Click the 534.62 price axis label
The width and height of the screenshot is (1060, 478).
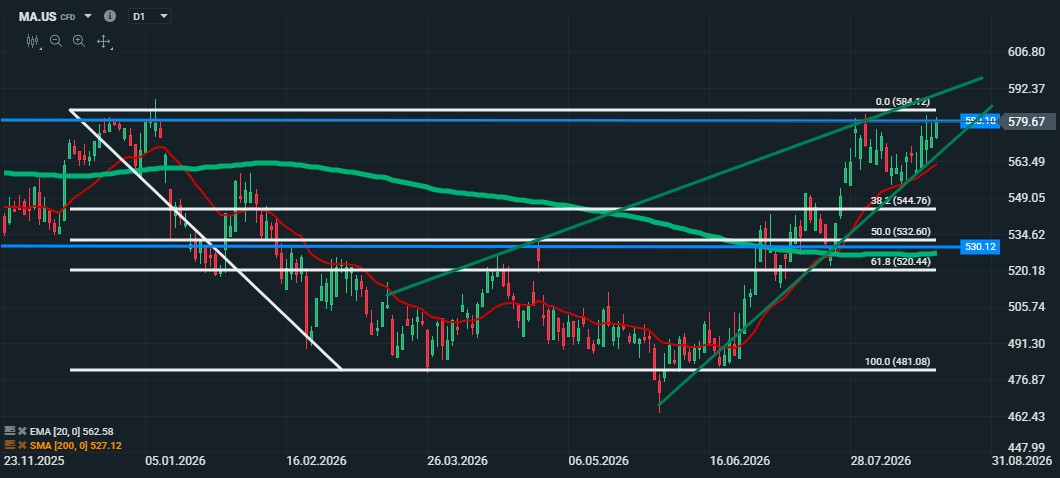(1026, 235)
